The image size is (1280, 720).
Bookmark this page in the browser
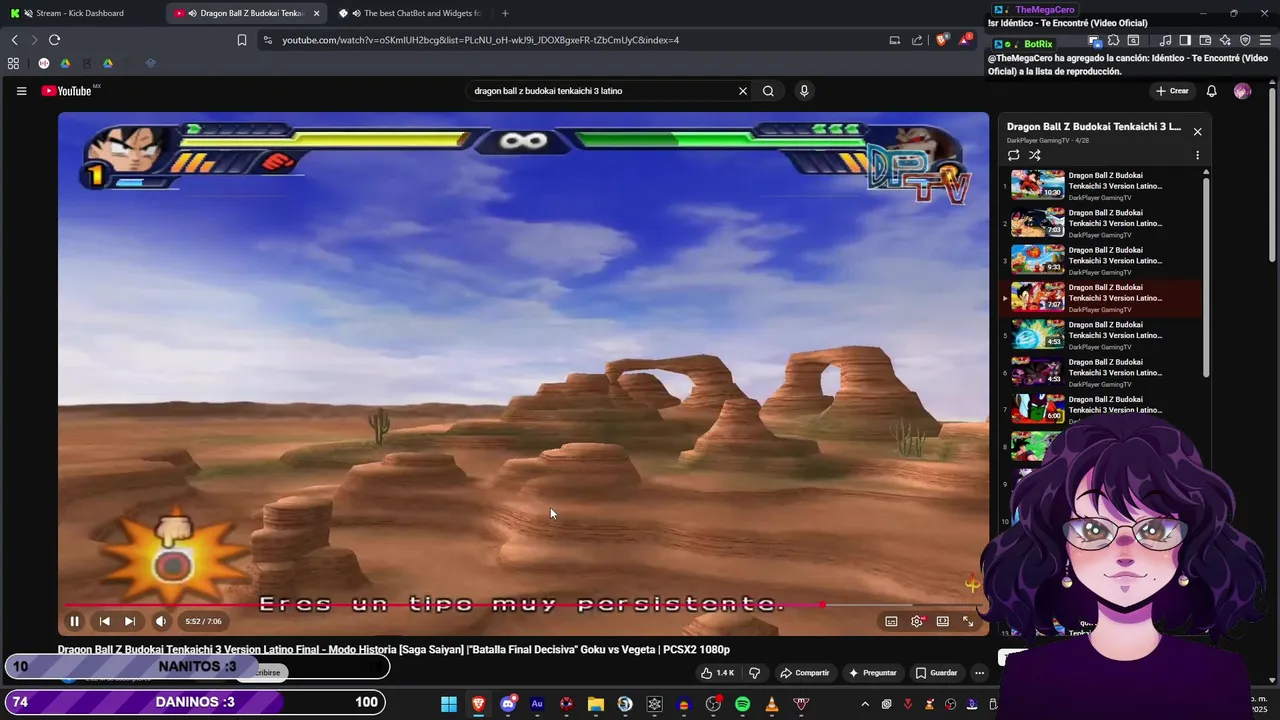click(241, 40)
